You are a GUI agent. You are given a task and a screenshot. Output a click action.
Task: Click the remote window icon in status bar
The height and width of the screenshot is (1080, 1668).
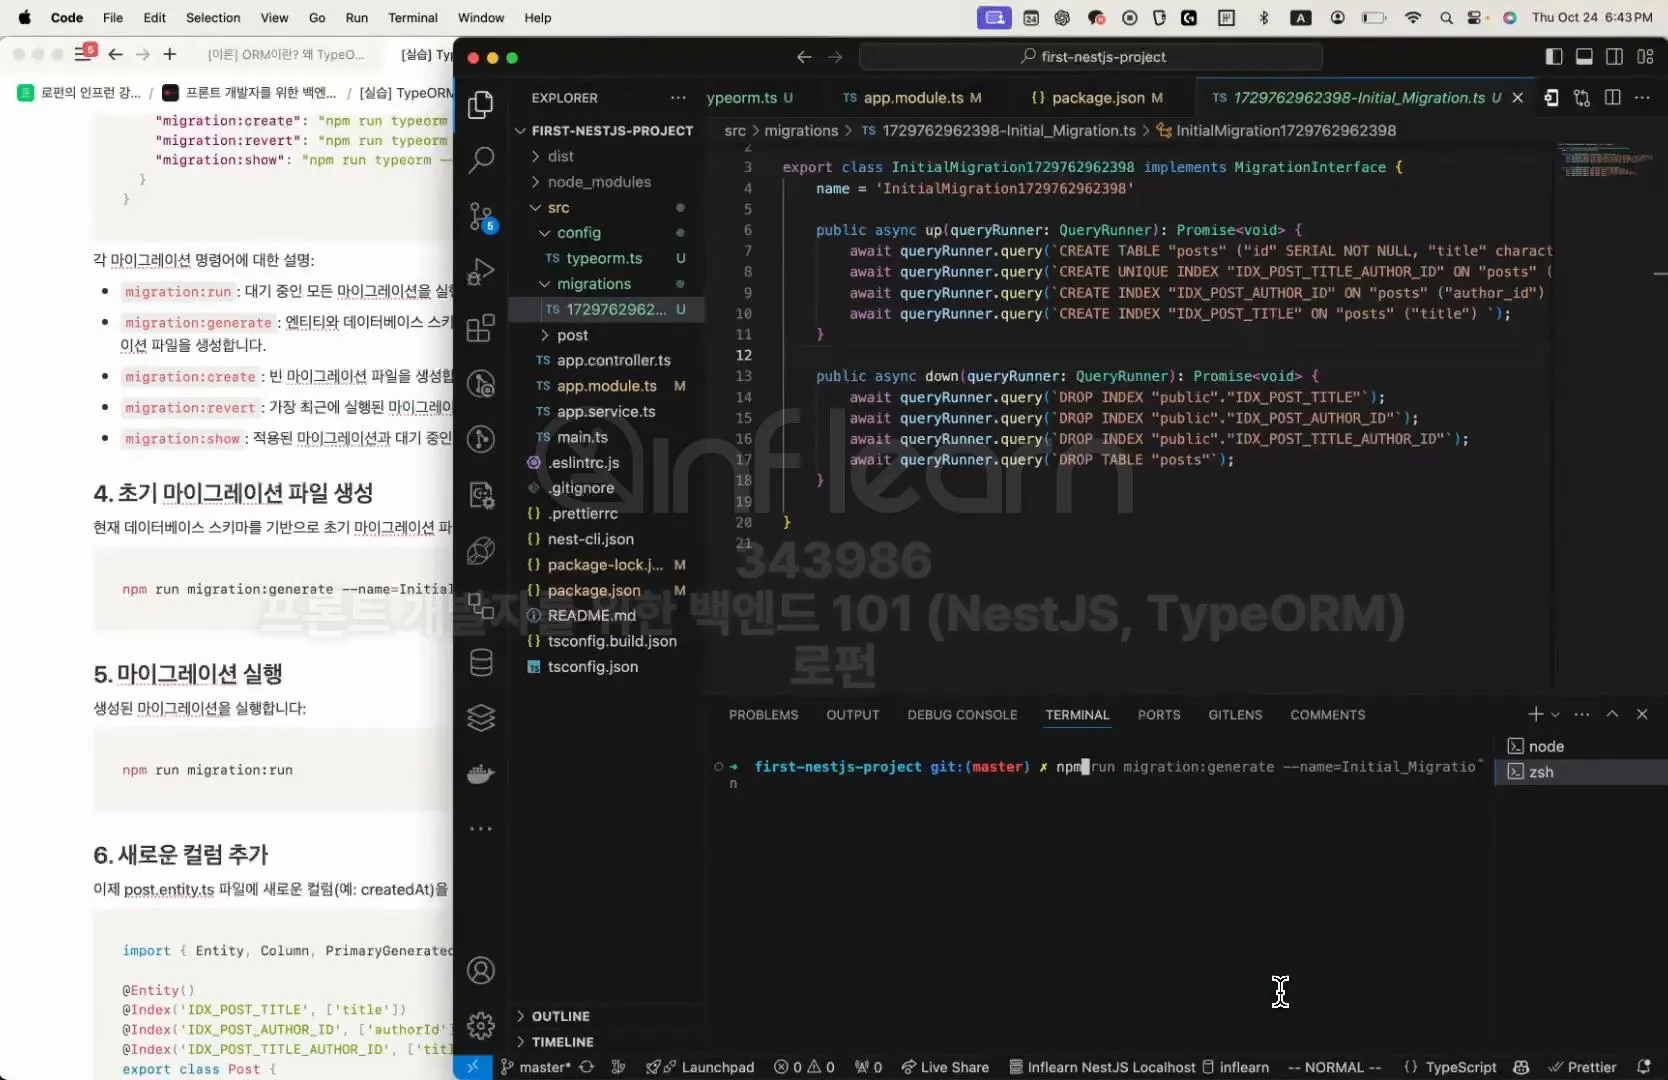point(472,1067)
